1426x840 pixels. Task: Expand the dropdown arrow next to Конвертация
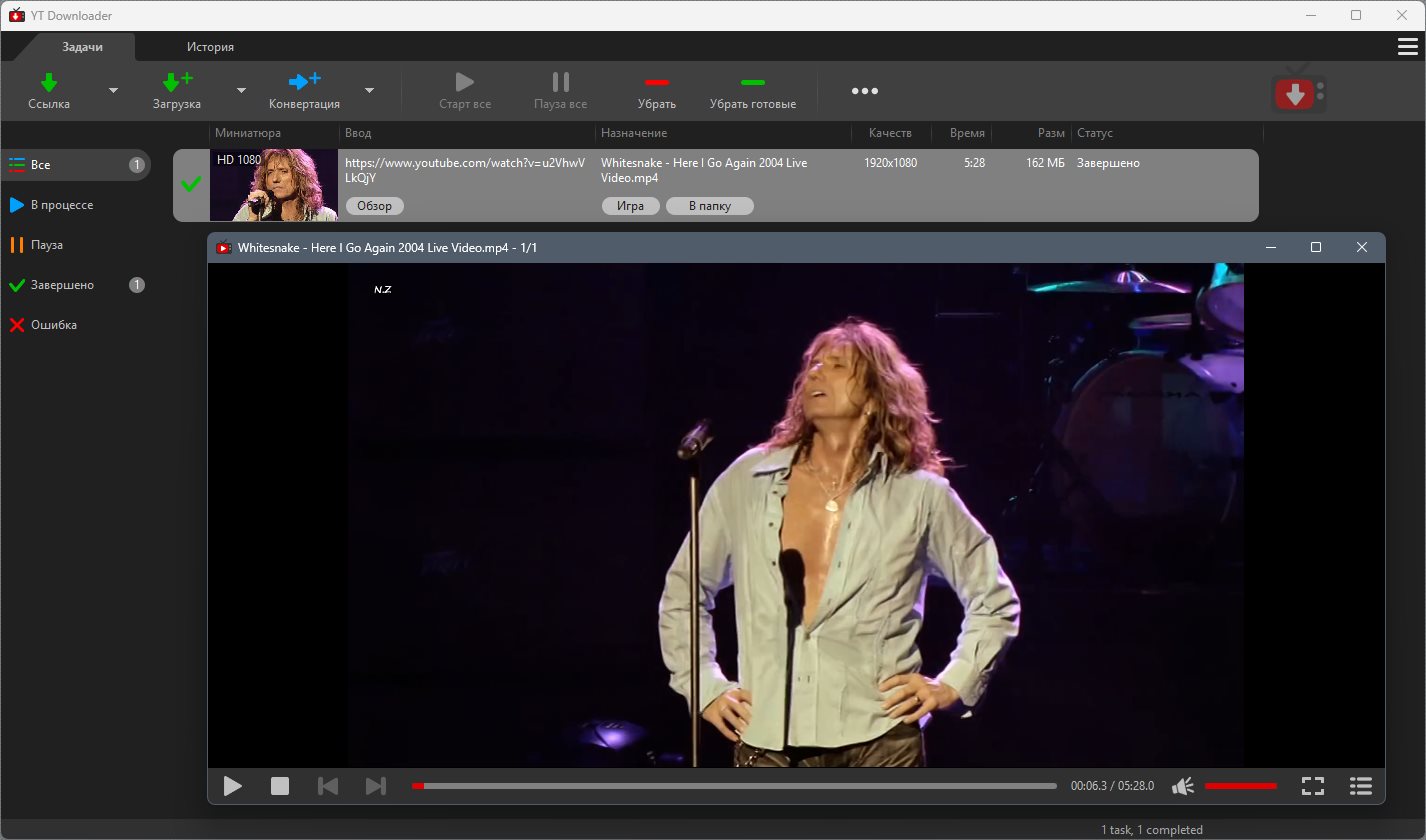[369, 91]
